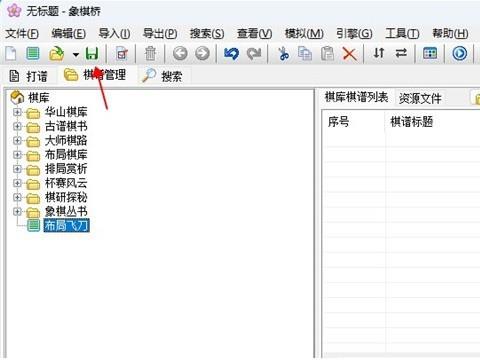Click the green save disk icon
Image resolution: width=480 pixels, height=360 pixels.
92,54
